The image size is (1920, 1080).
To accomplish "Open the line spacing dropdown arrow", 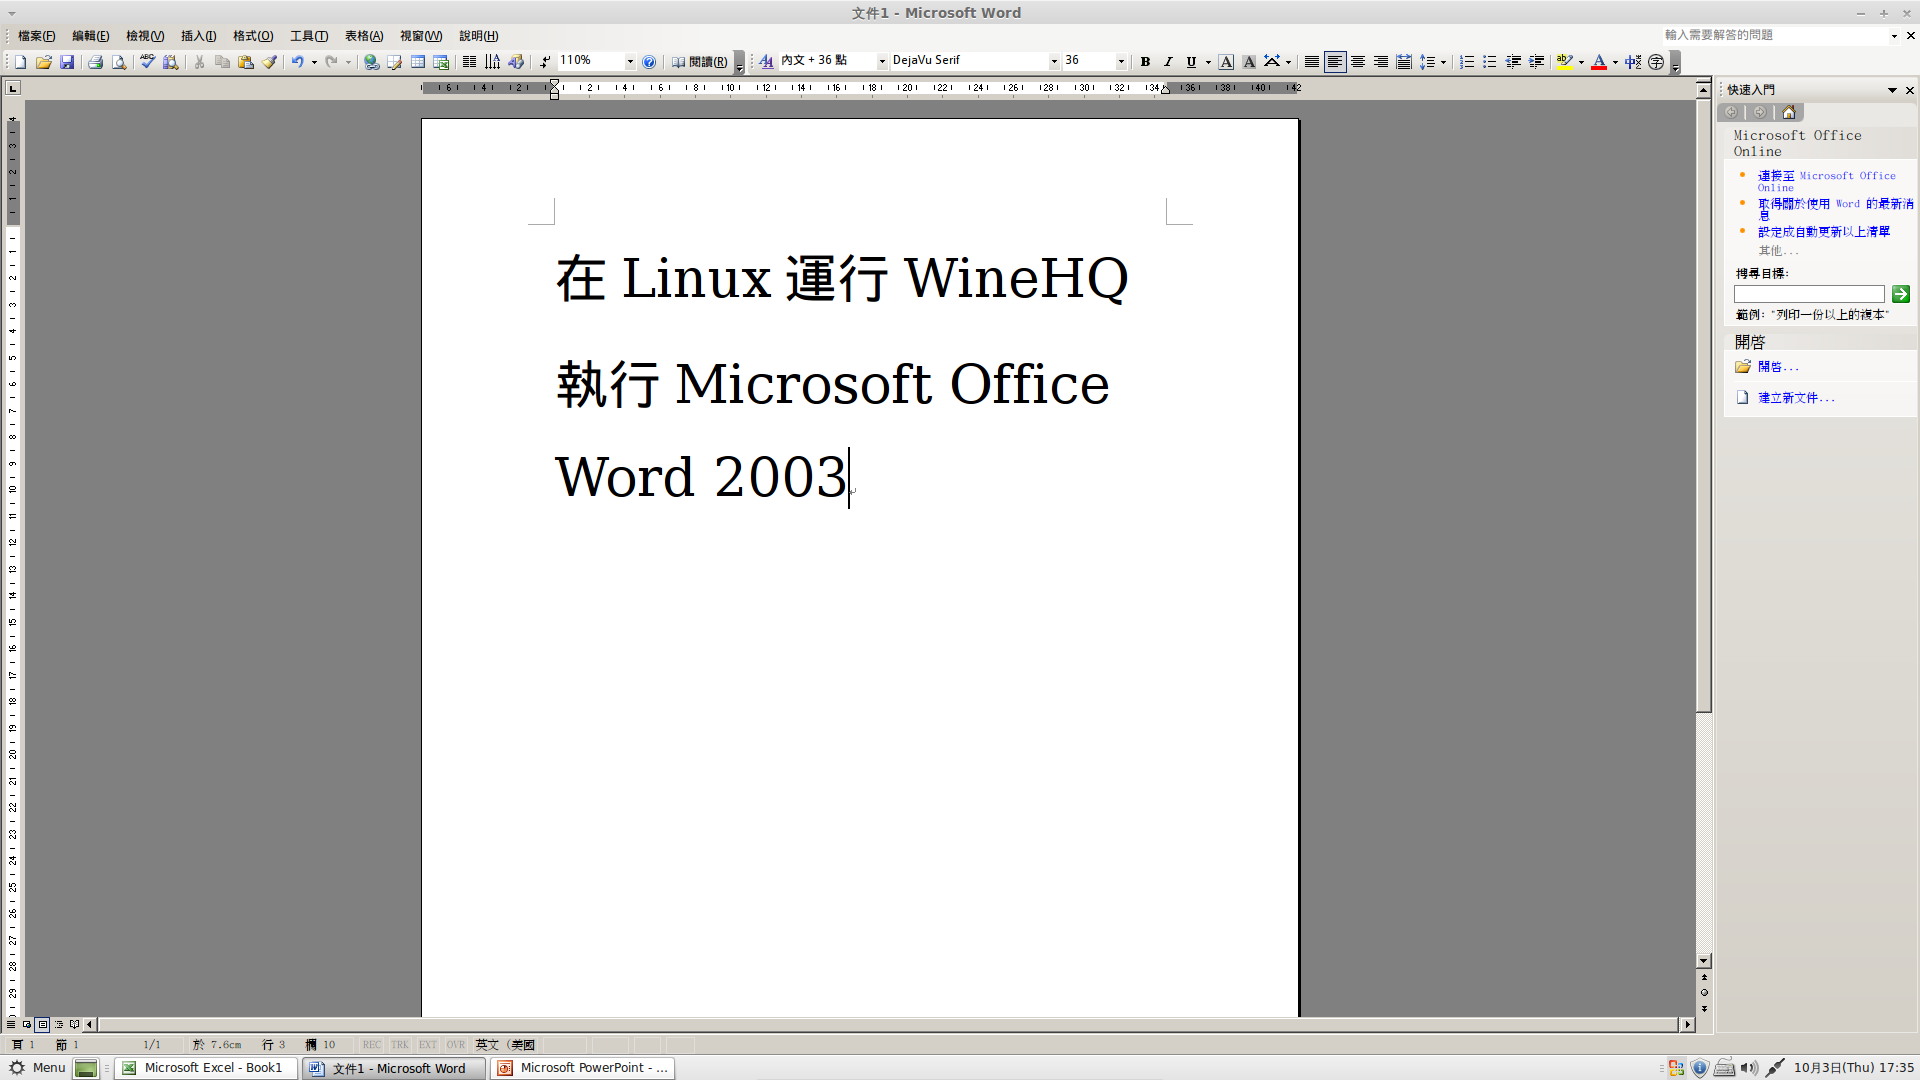I will click(x=1443, y=62).
